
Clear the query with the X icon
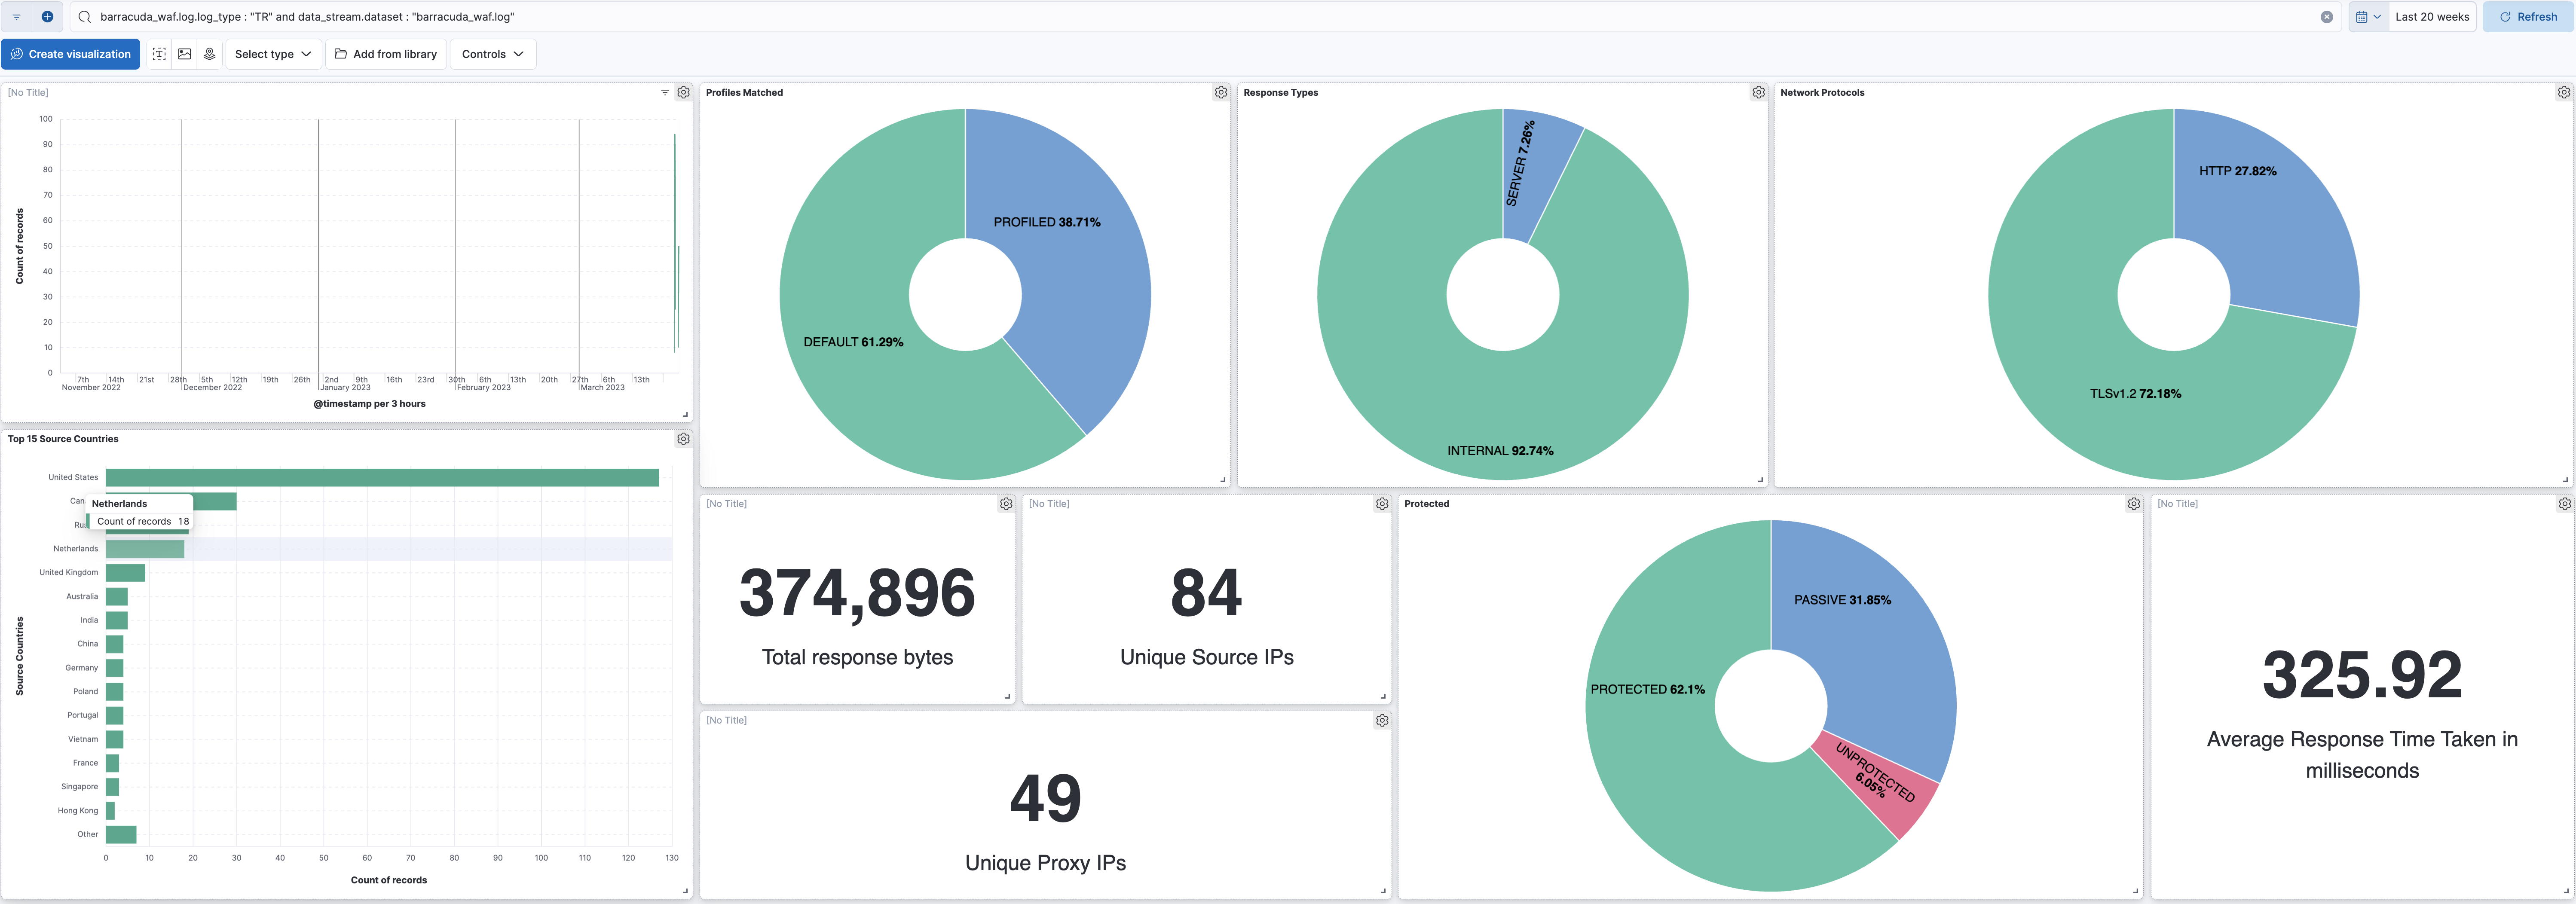click(2327, 17)
